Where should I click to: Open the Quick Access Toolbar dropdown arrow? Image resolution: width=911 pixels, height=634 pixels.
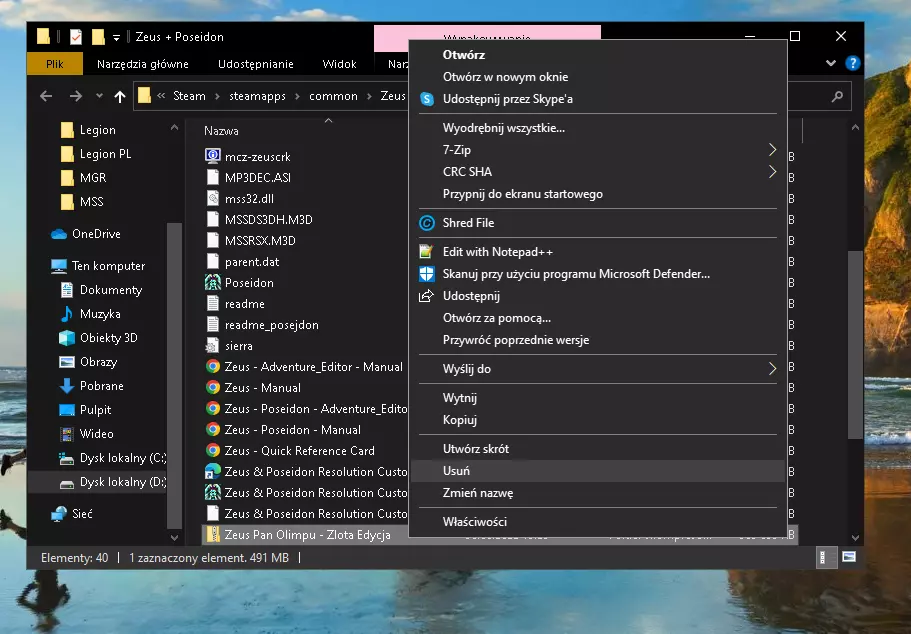pyautogui.click(x=117, y=37)
